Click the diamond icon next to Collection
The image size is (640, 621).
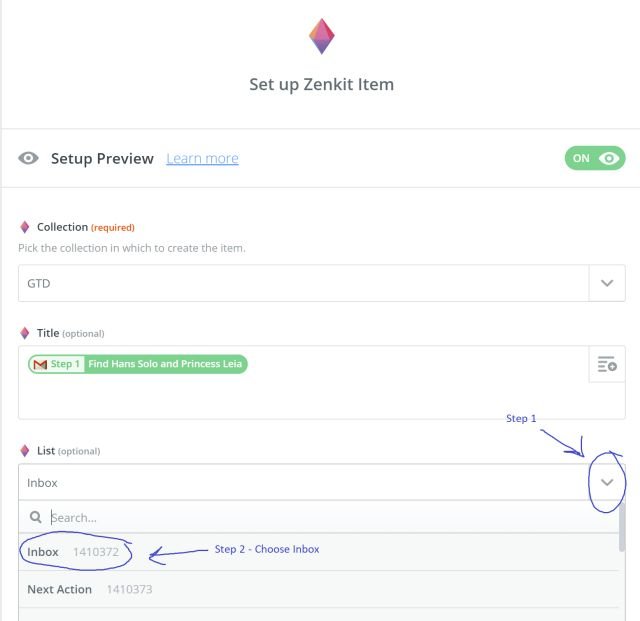pos(24,227)
